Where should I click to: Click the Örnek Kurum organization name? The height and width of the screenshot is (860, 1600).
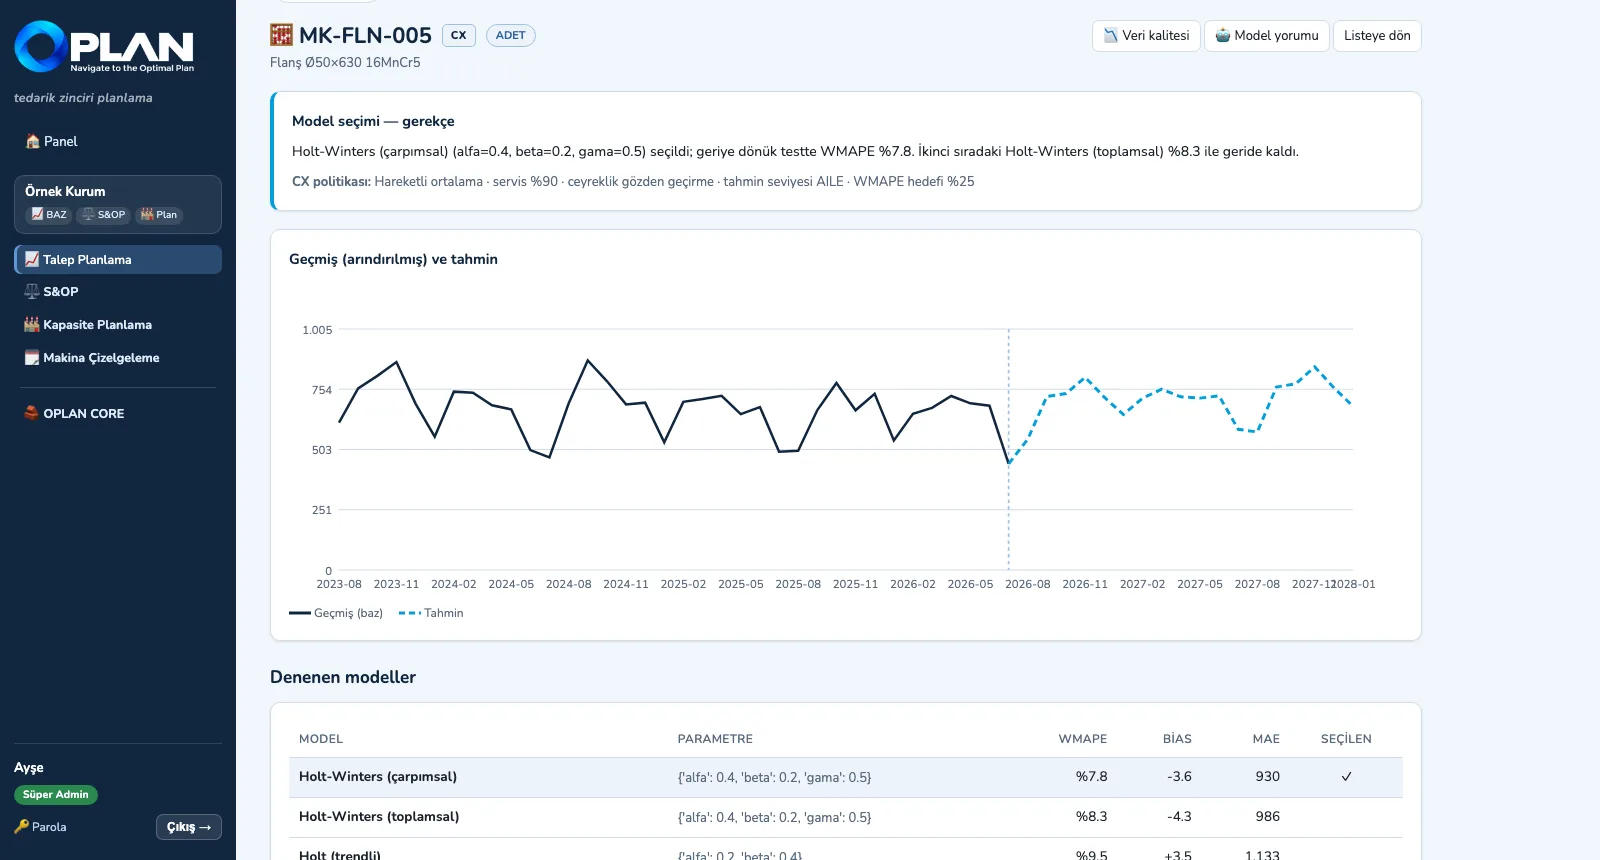(65, 191)
